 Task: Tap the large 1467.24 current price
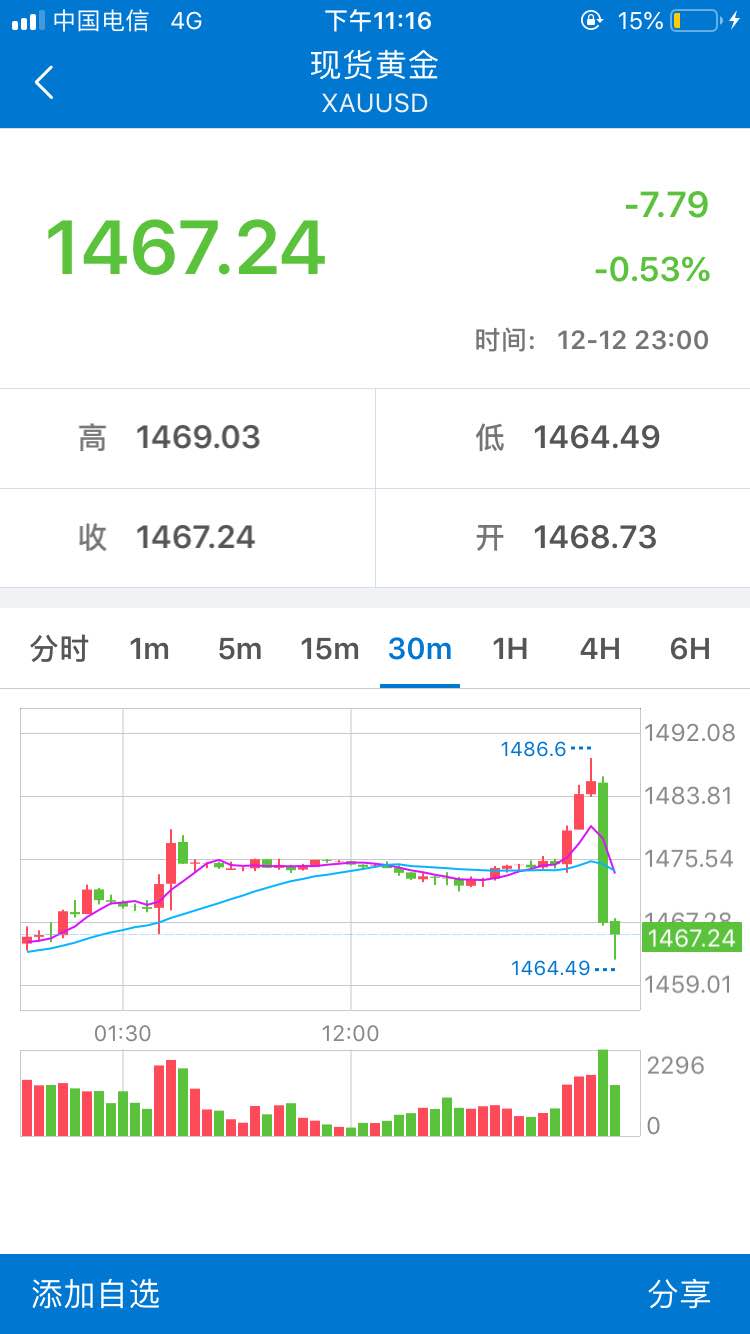click(186, 247)
